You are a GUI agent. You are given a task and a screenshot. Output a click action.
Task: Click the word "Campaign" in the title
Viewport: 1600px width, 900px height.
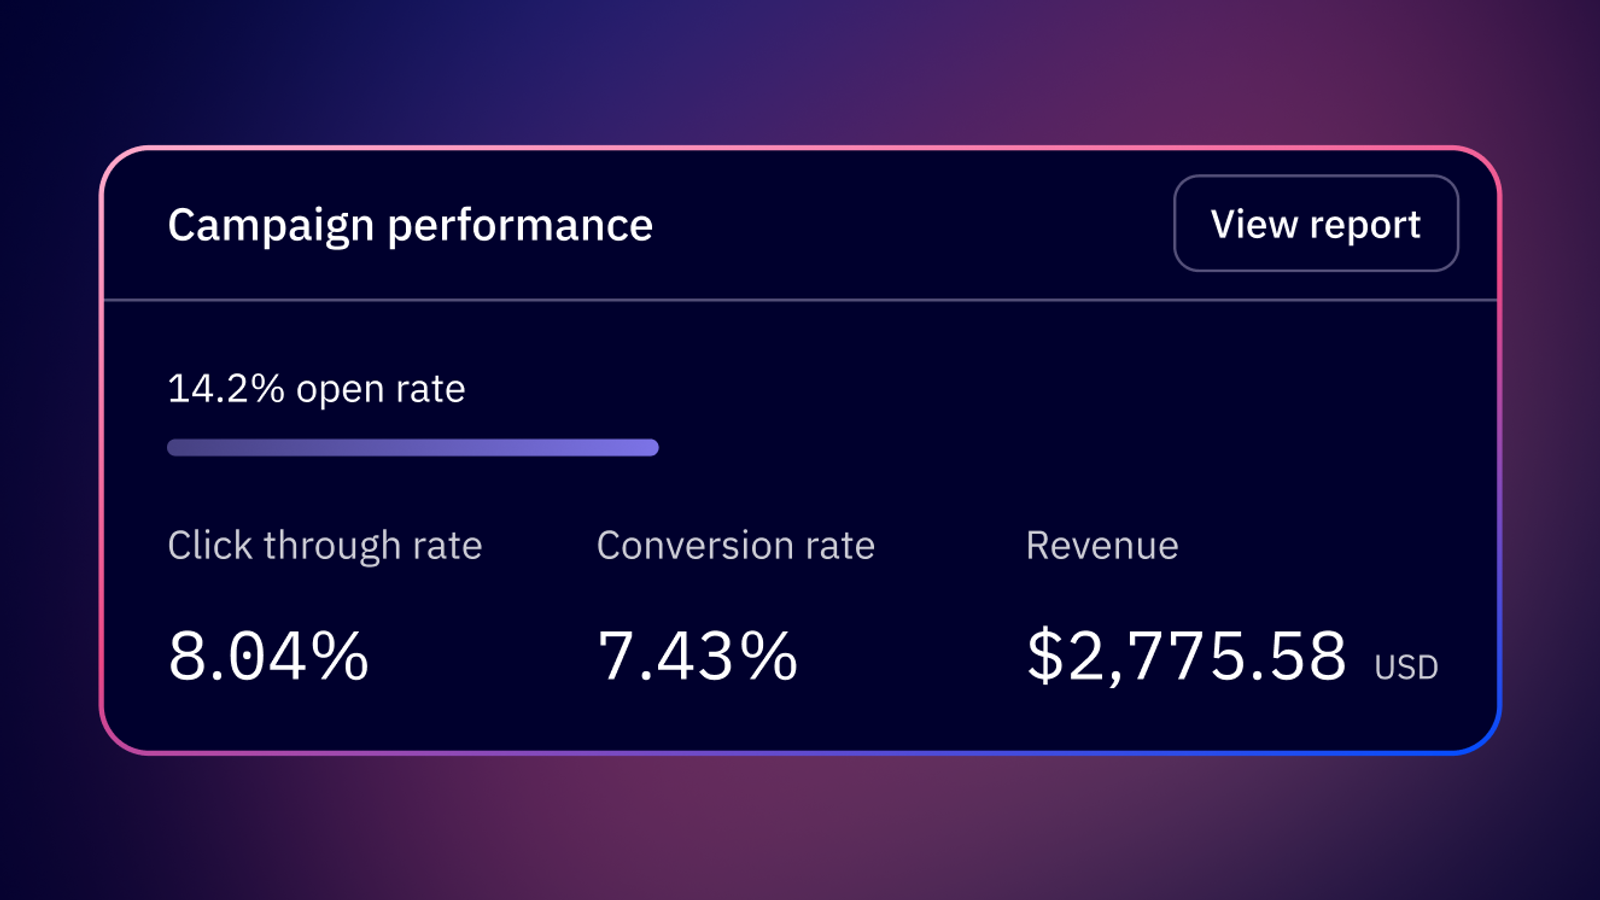coord(270,226)
